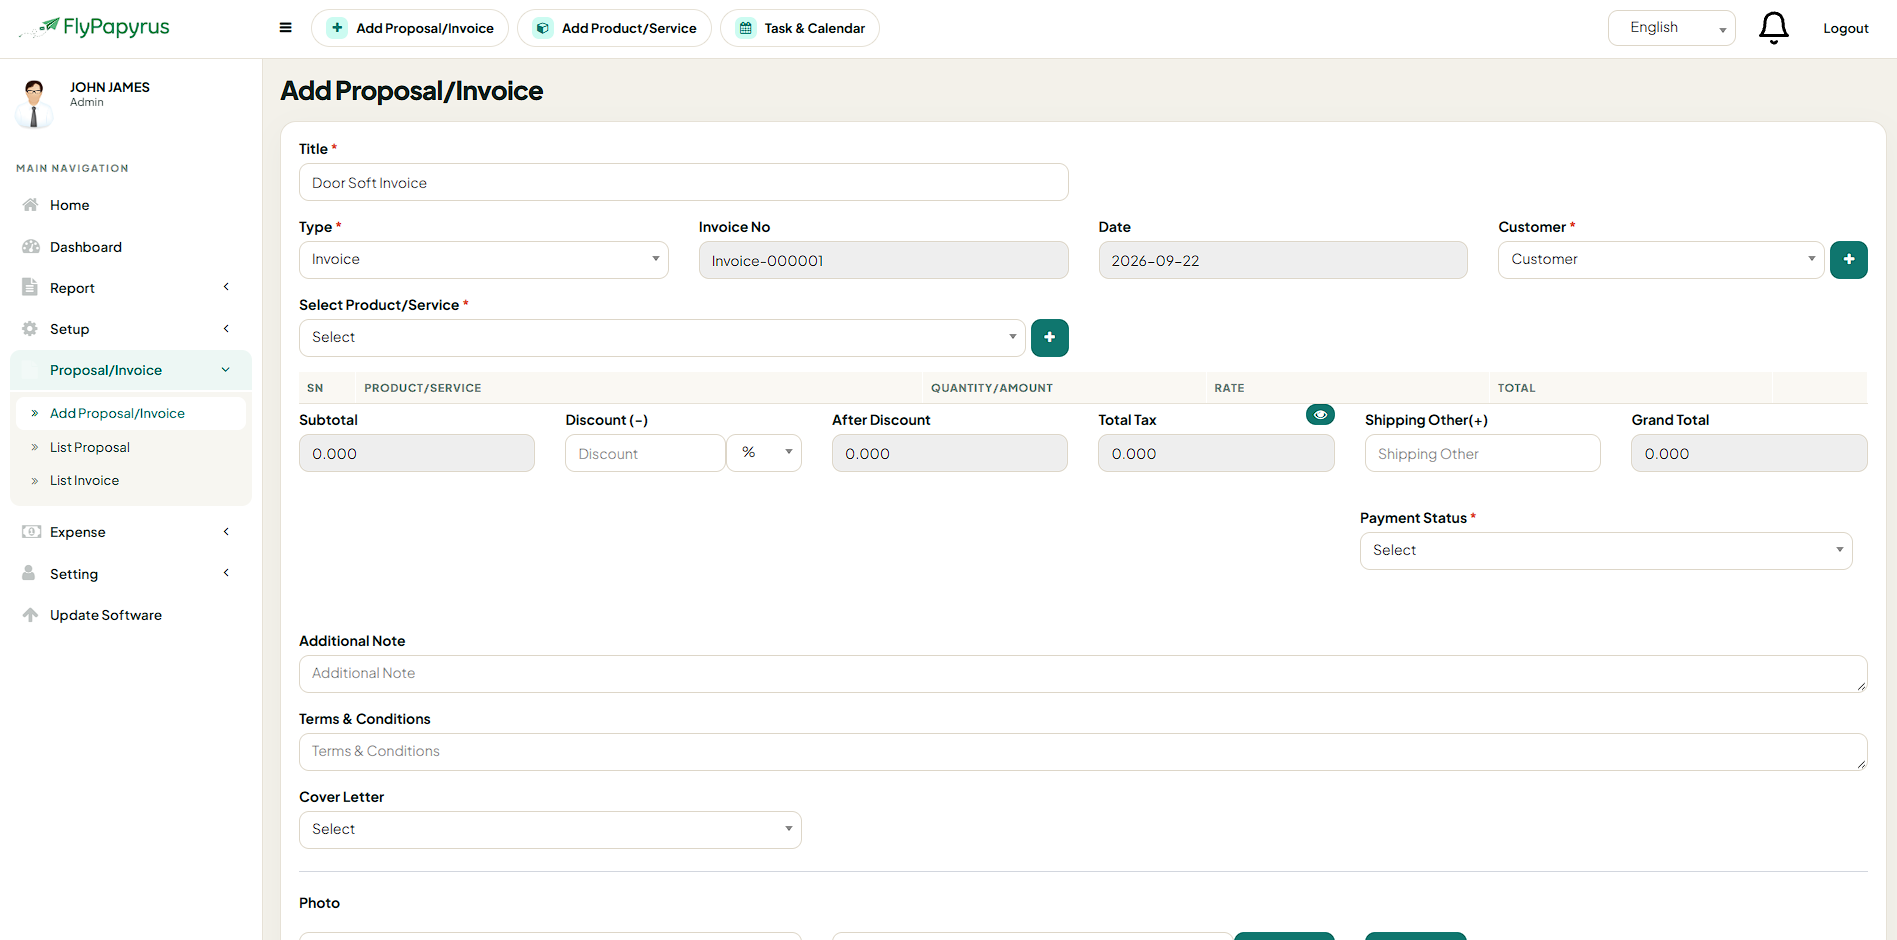Click the hamburger menu icon
This screenshot has width=1897, height=940.
pyautogui.click(x=286, y=28)
